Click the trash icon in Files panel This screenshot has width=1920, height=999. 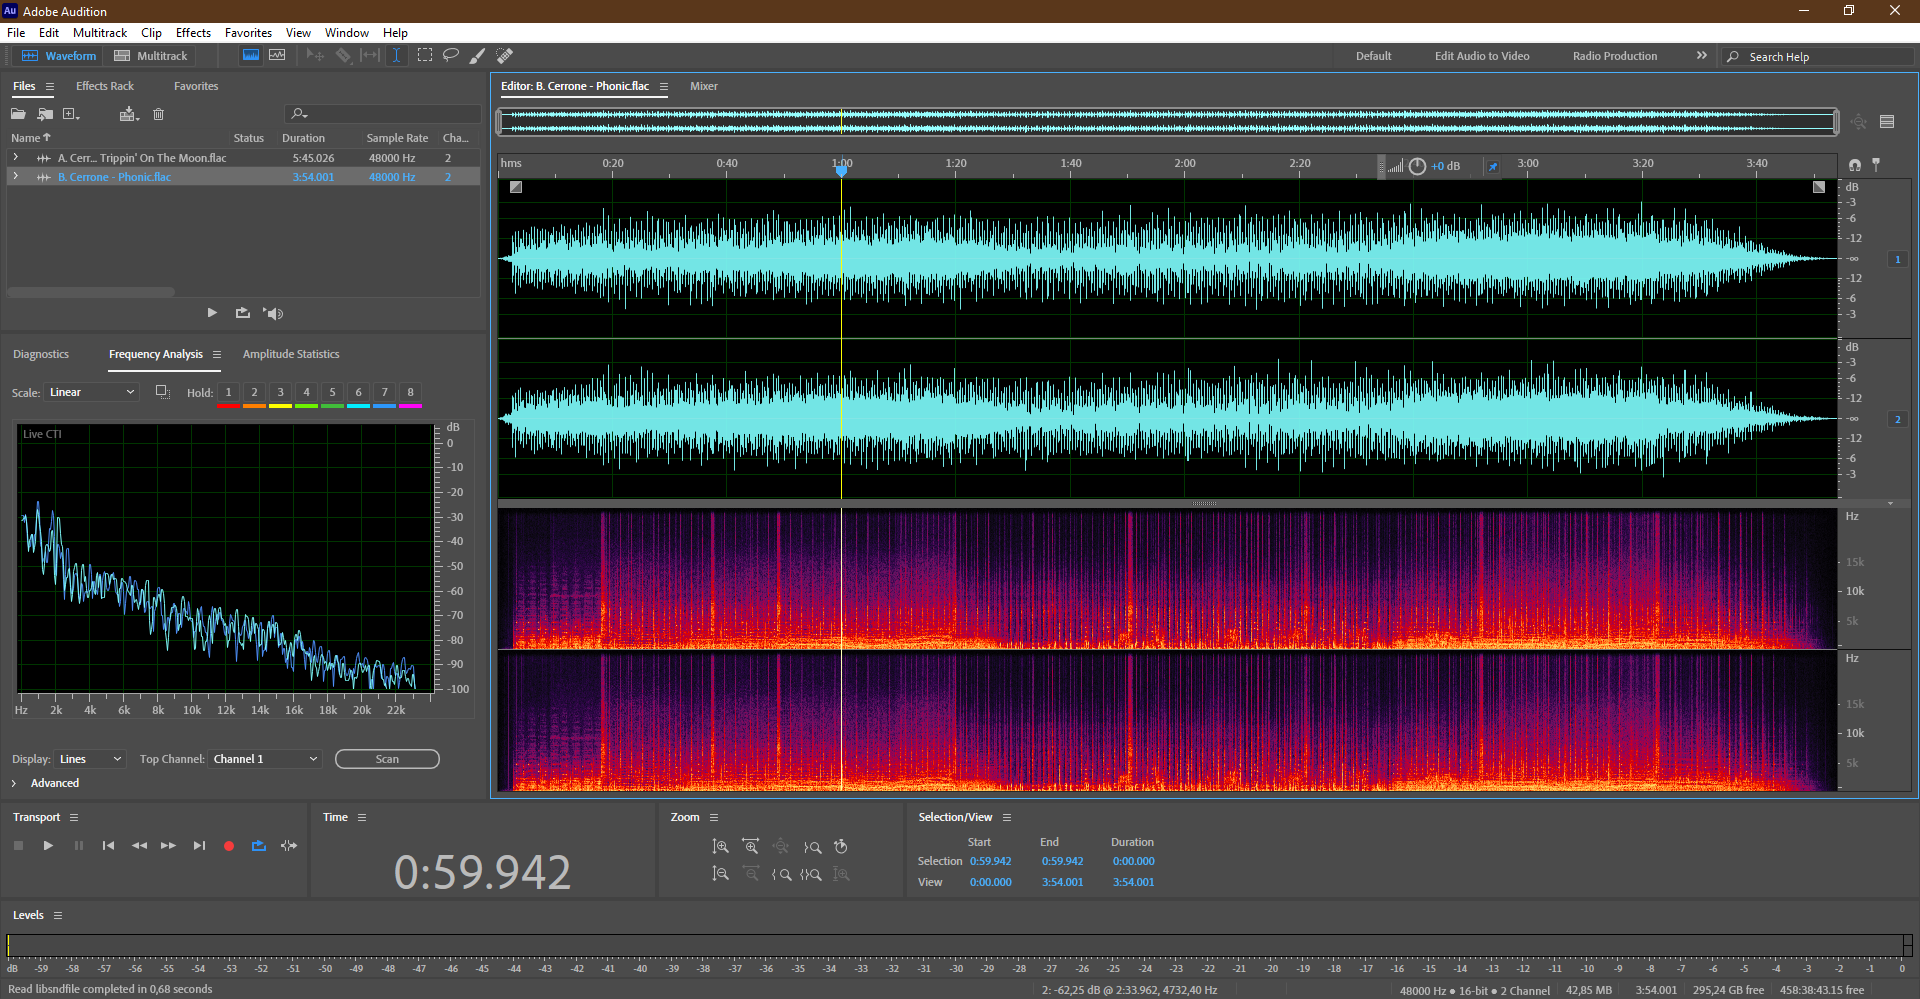pos(158,114)
